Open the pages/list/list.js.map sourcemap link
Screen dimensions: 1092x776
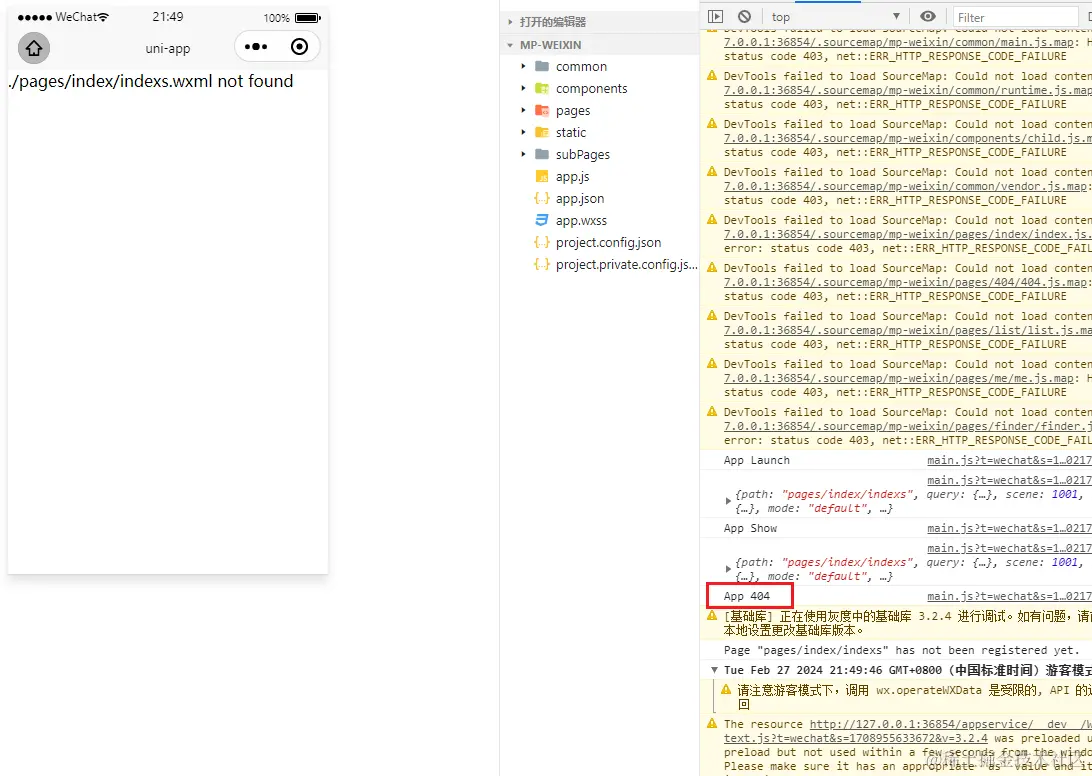907,330
